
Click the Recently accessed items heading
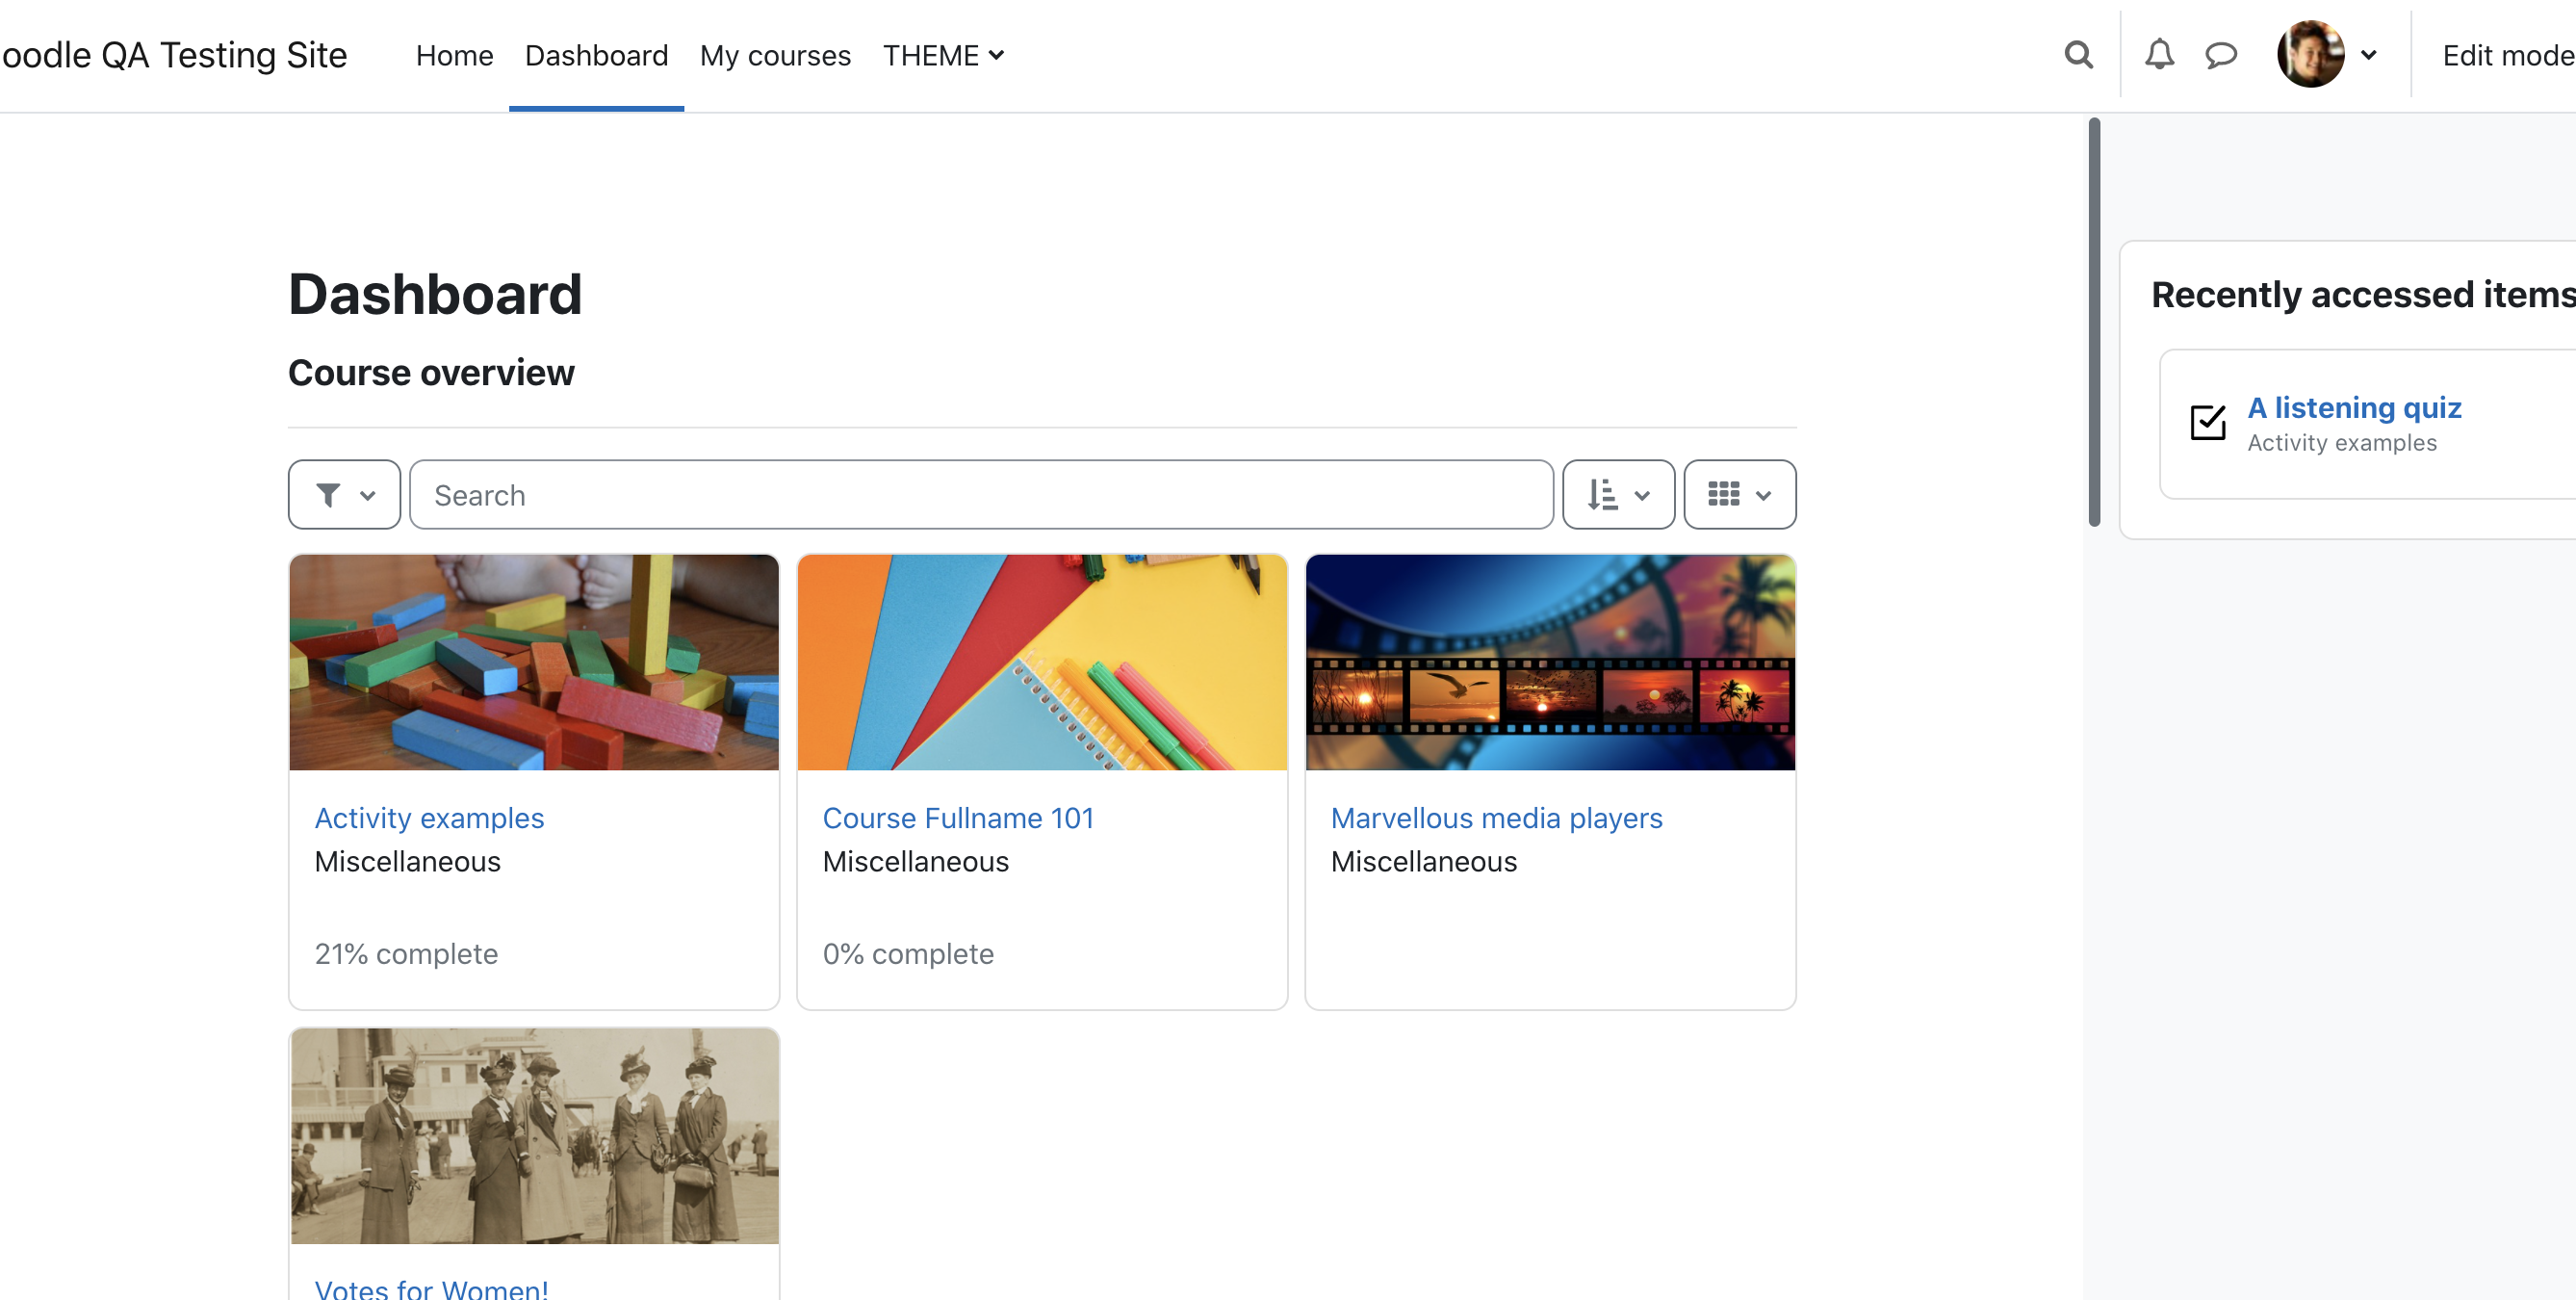[x=2362, y=295]
